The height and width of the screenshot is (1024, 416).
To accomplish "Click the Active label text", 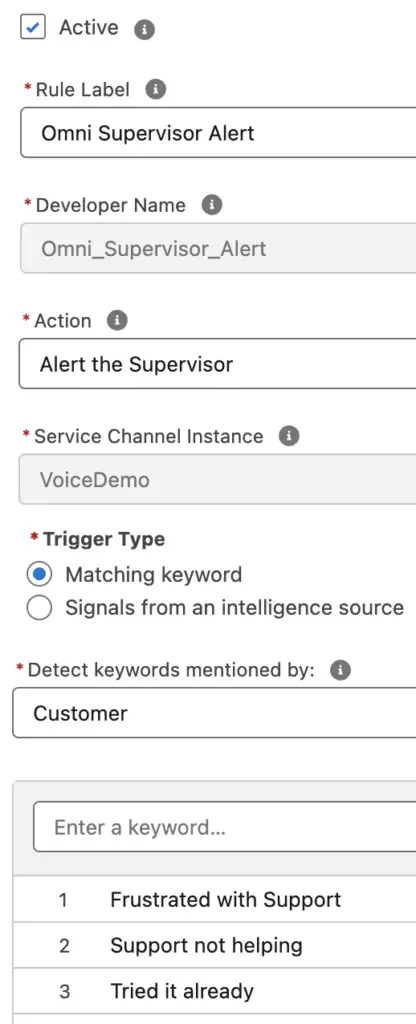I will click(89, 27).
